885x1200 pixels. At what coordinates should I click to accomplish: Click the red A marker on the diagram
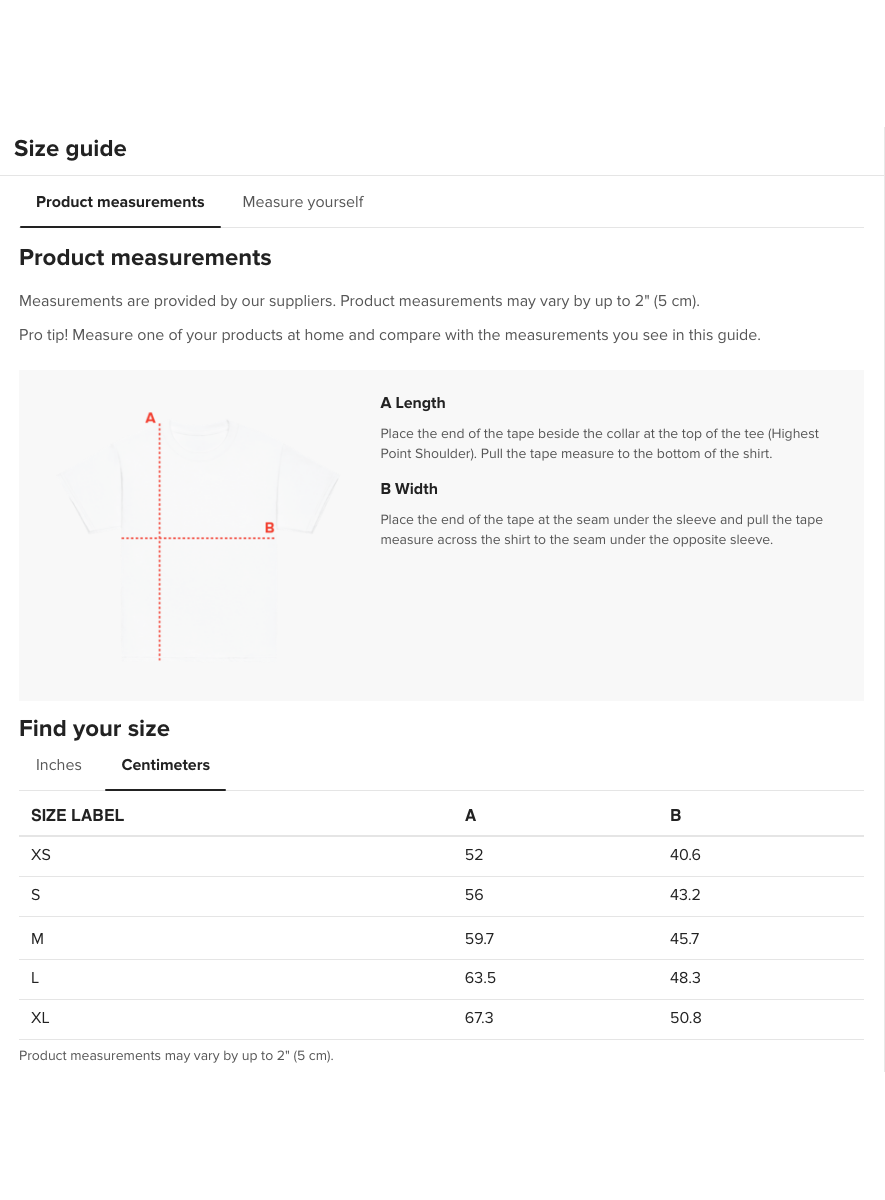[150, 418]
